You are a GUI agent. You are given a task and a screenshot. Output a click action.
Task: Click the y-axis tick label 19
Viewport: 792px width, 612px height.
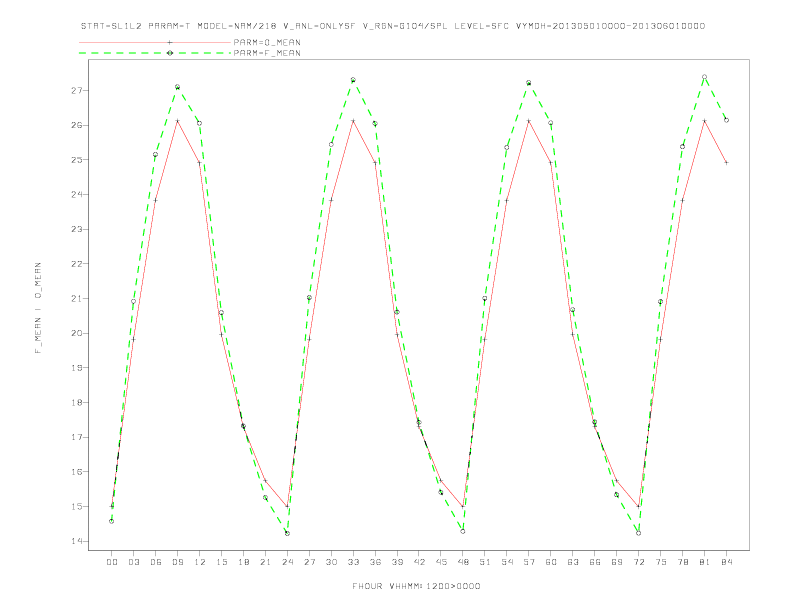pos(77,368)
